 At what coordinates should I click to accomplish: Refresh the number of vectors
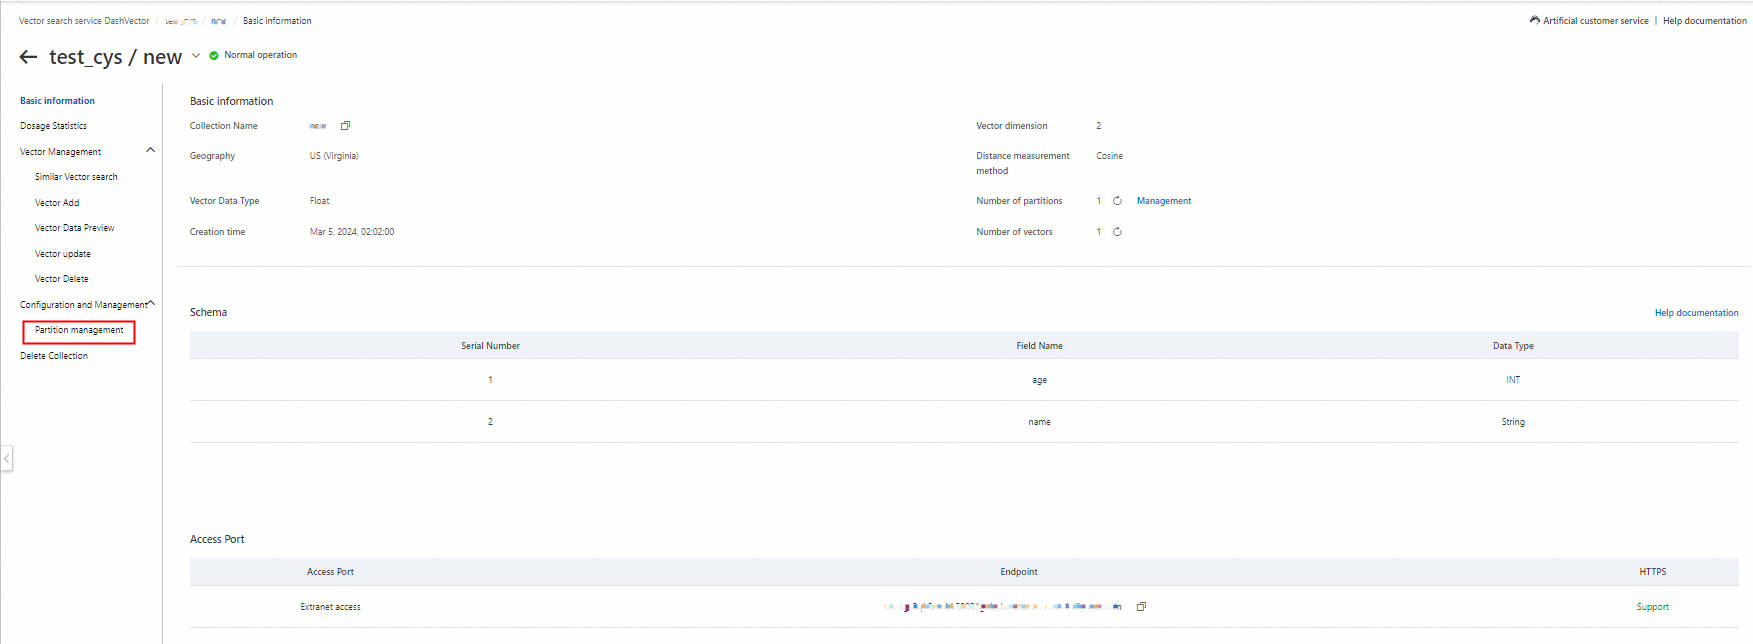1117,232
